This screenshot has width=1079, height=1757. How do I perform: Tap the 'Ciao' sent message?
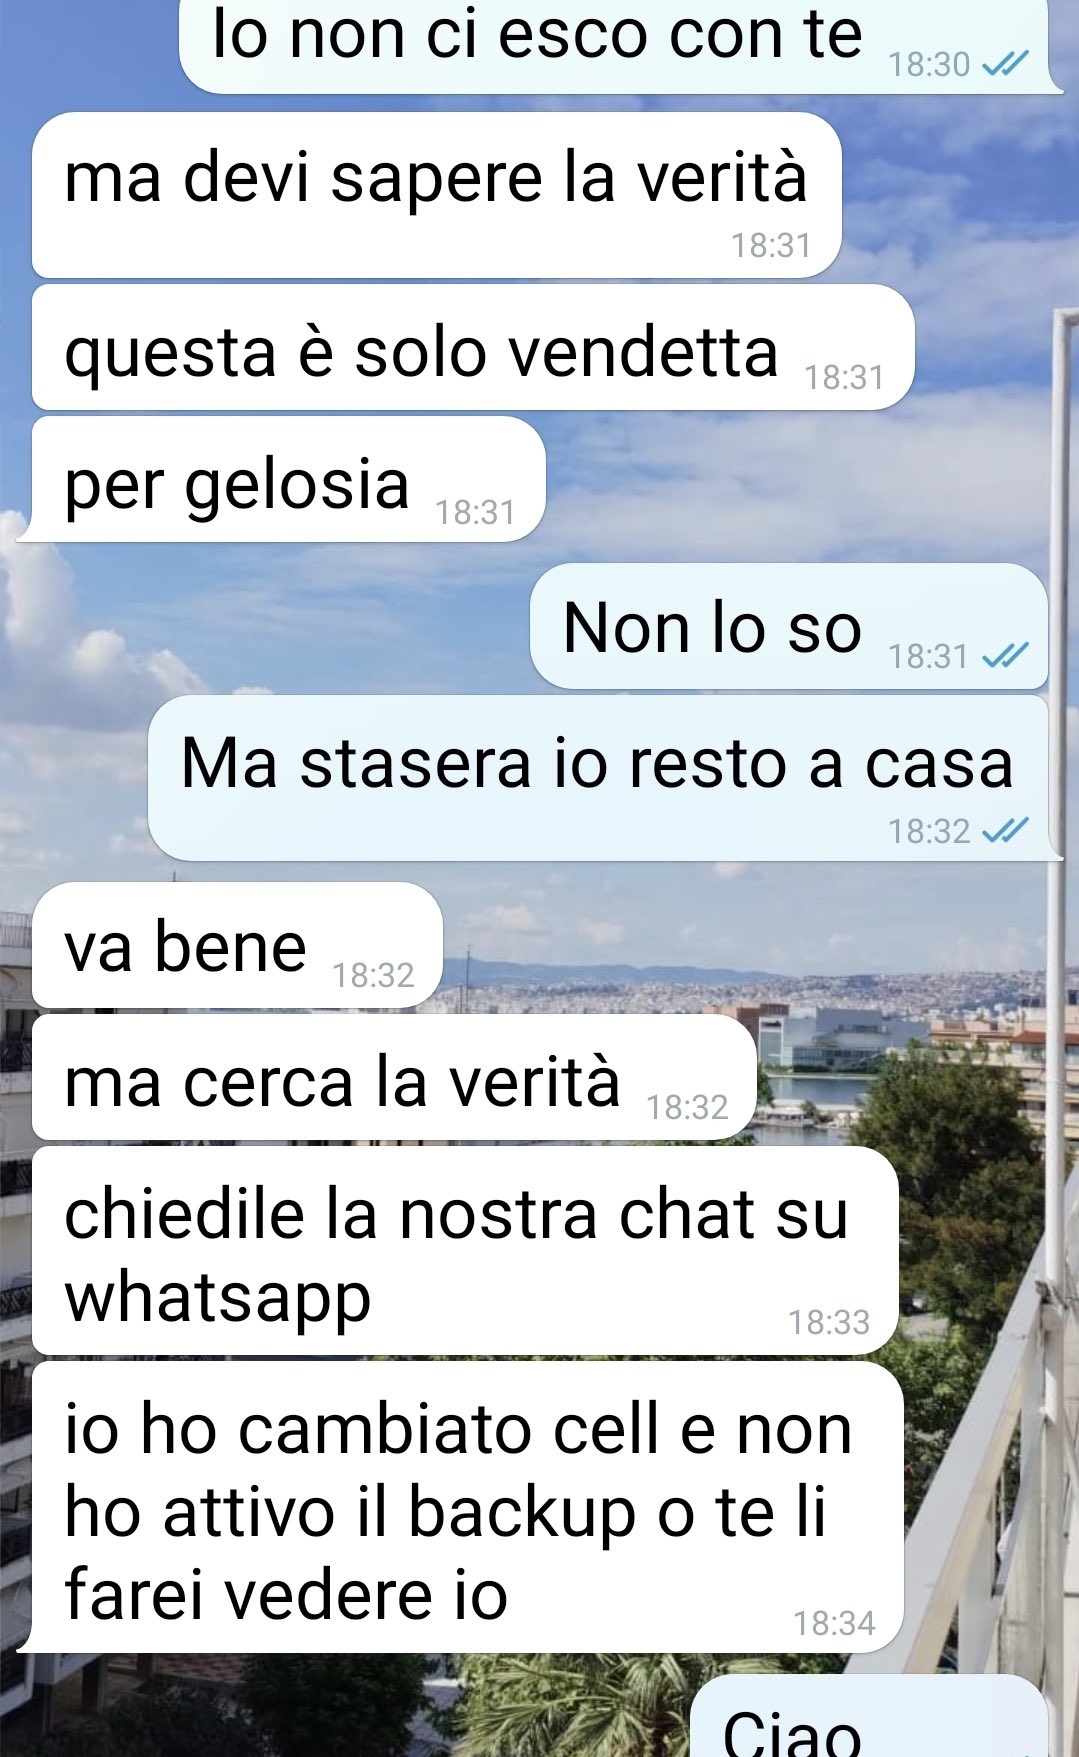(x=868, y=1716)
